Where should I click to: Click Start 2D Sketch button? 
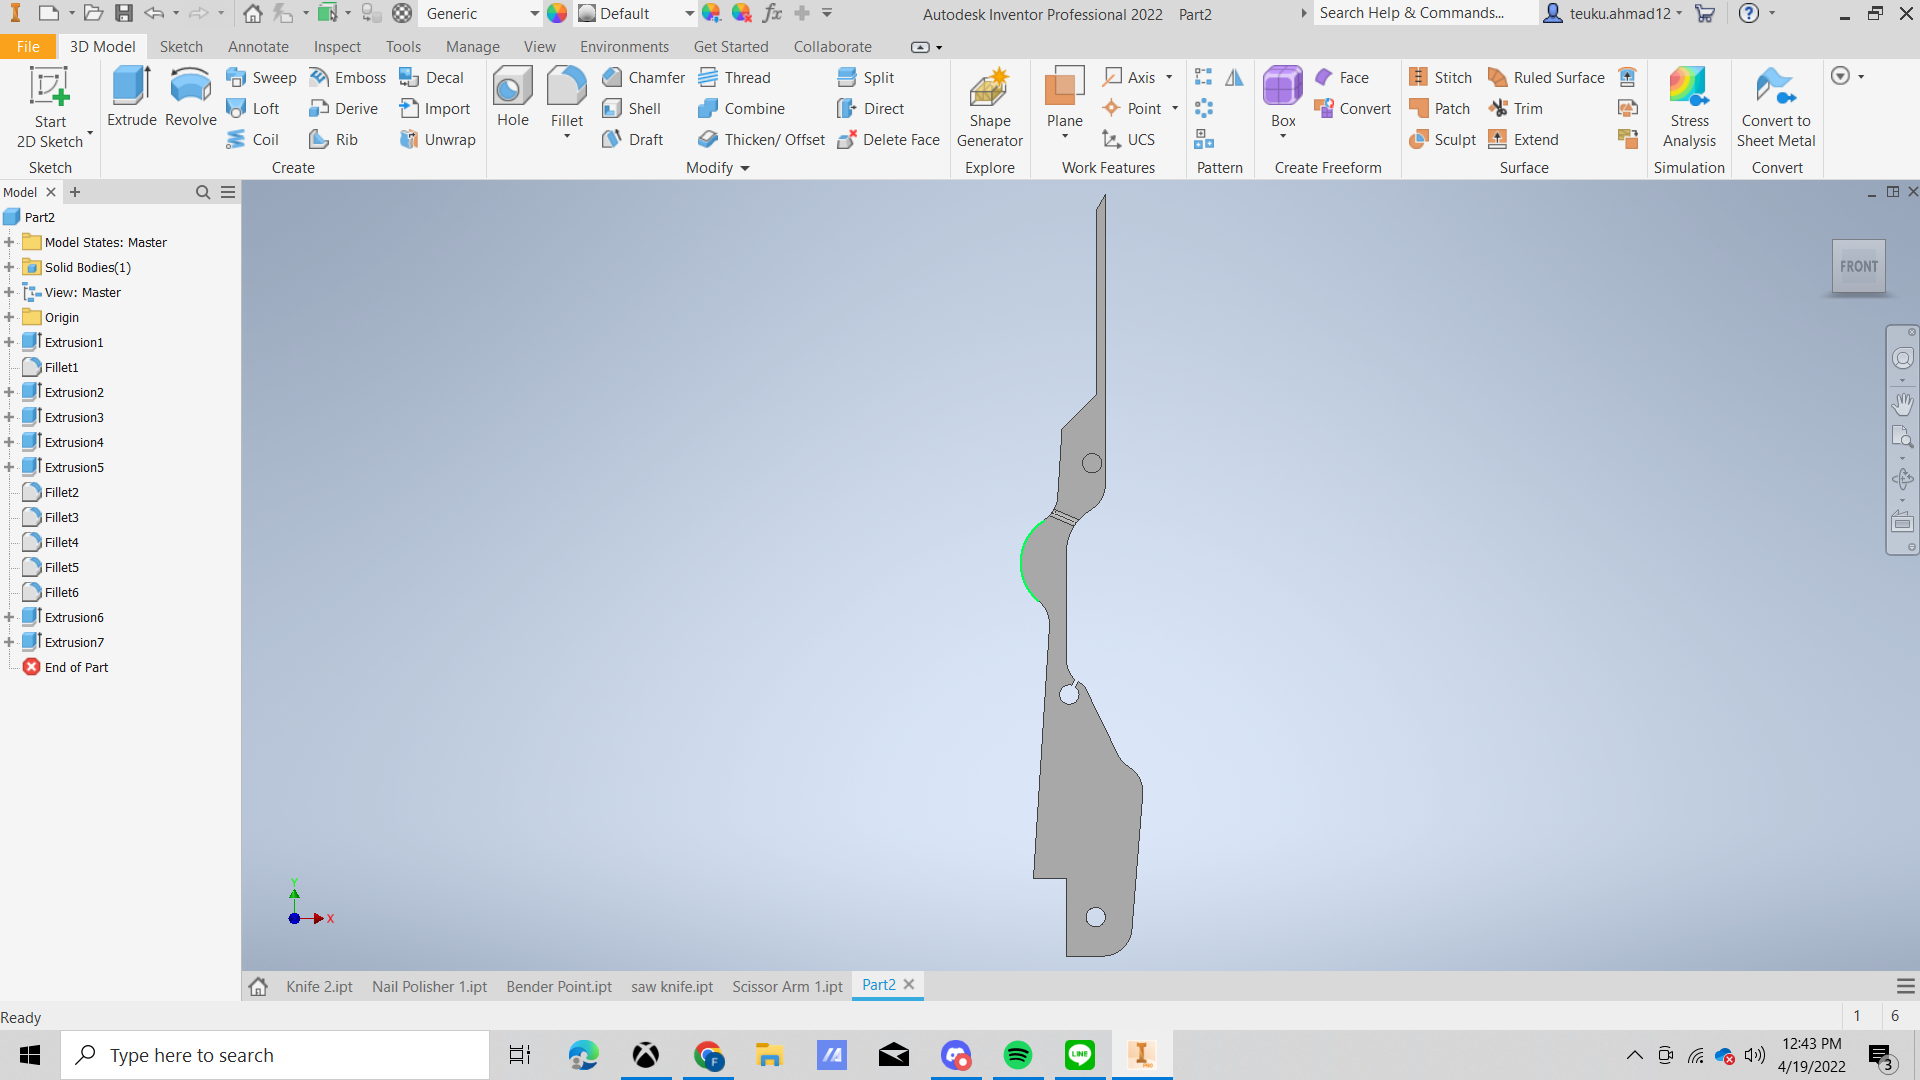click(x=50, y=108)
